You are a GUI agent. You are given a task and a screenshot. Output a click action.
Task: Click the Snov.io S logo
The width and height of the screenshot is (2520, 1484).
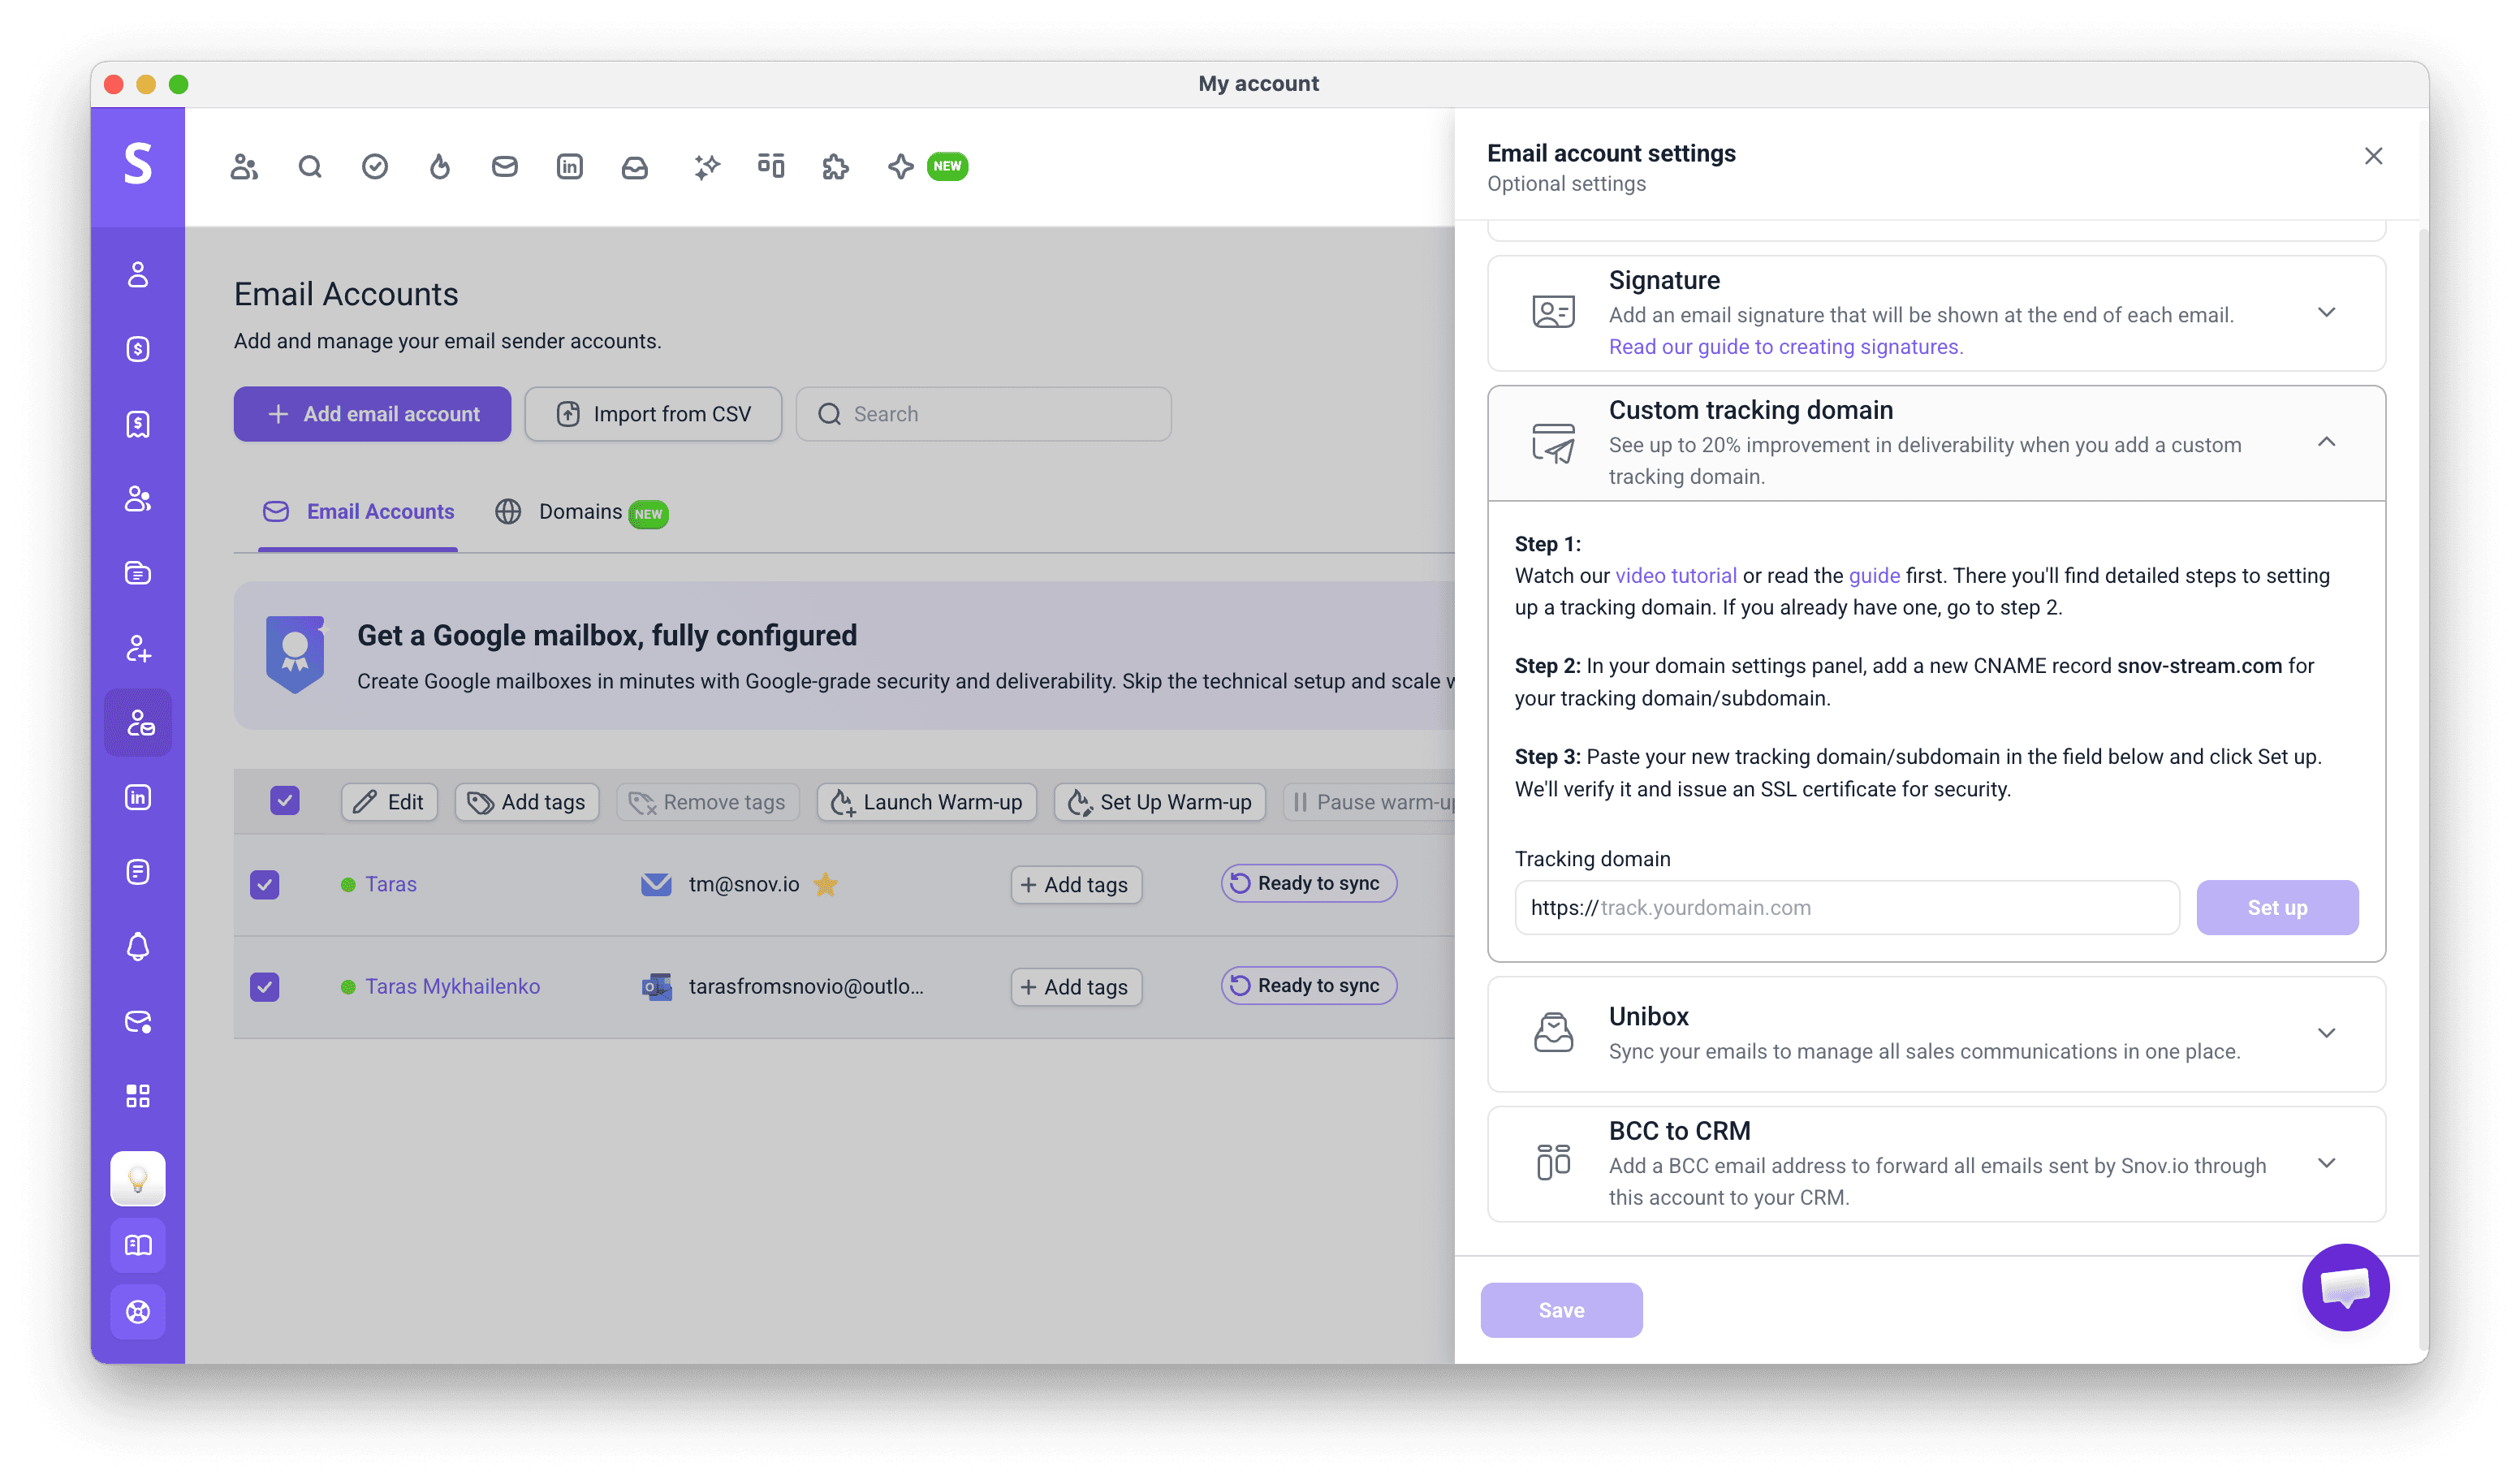click(138, 164)
